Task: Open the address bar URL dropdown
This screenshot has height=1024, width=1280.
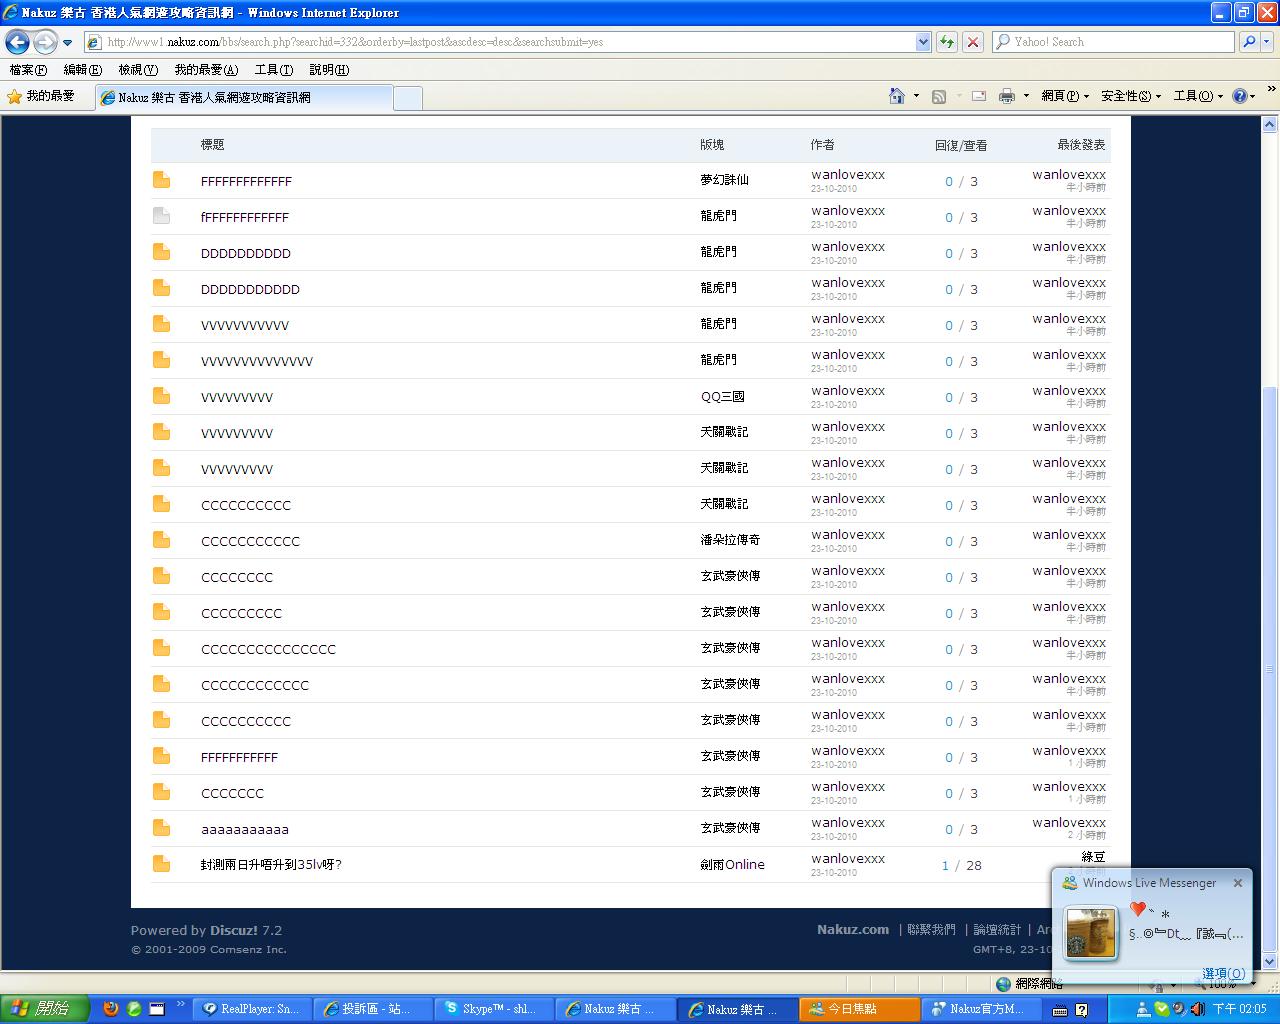Action: tap(923, 42)
